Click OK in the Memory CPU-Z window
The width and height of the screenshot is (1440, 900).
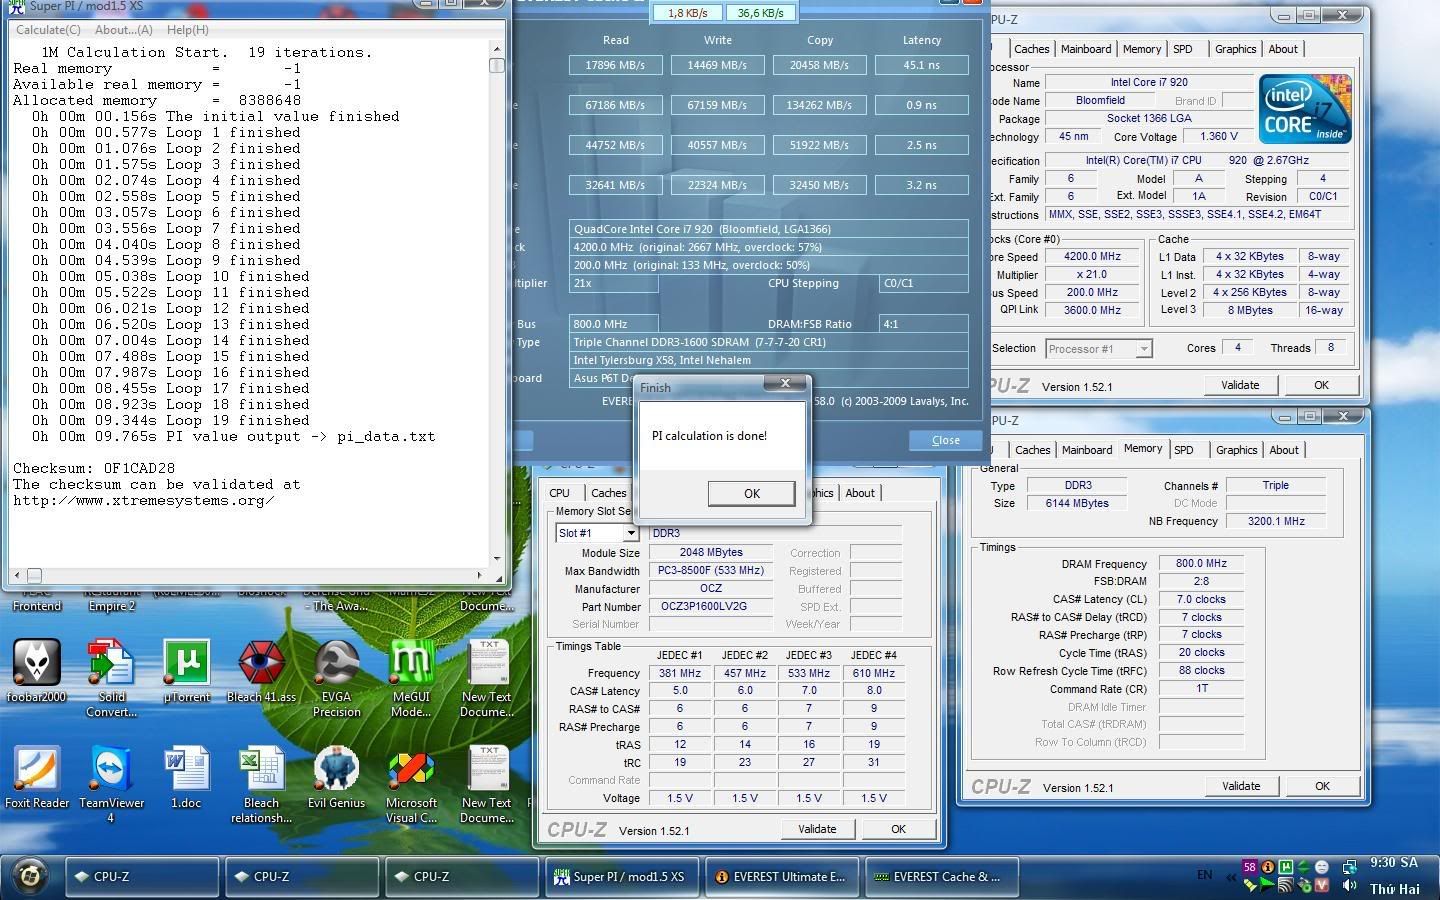(1322, 786)
